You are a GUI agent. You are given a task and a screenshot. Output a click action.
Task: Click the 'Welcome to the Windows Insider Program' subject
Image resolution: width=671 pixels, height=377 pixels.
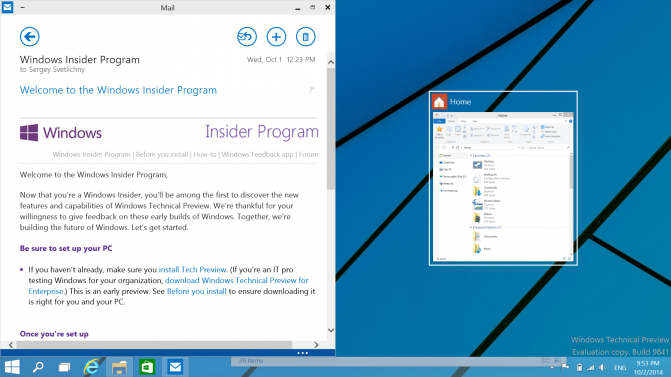(x=118, y=90)
